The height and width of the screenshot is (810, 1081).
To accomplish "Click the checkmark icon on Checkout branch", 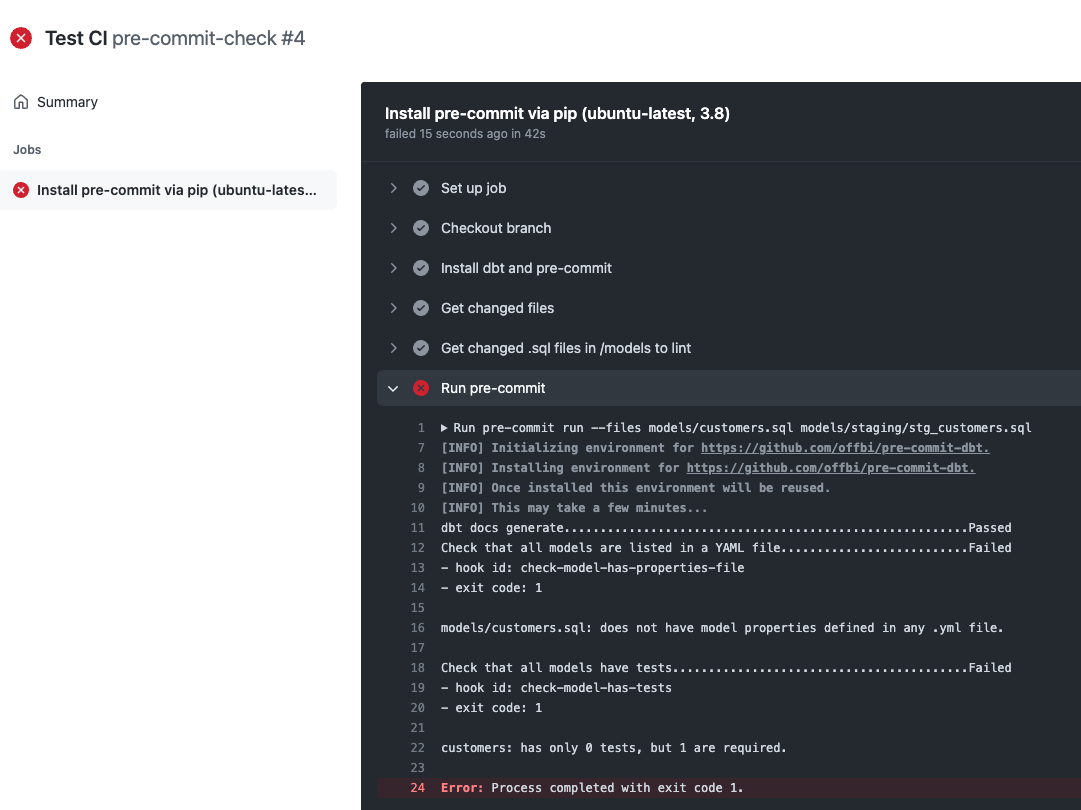I will tap(420, 228).
